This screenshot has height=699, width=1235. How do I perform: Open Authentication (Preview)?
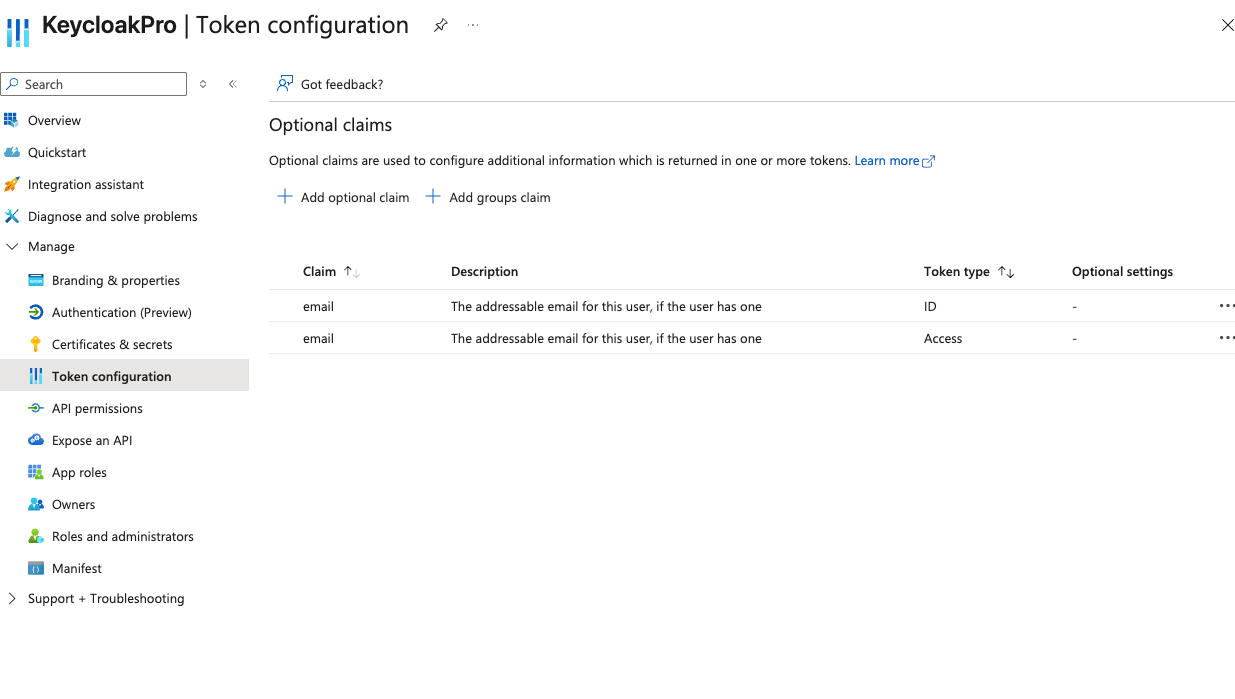pos(122,312)
